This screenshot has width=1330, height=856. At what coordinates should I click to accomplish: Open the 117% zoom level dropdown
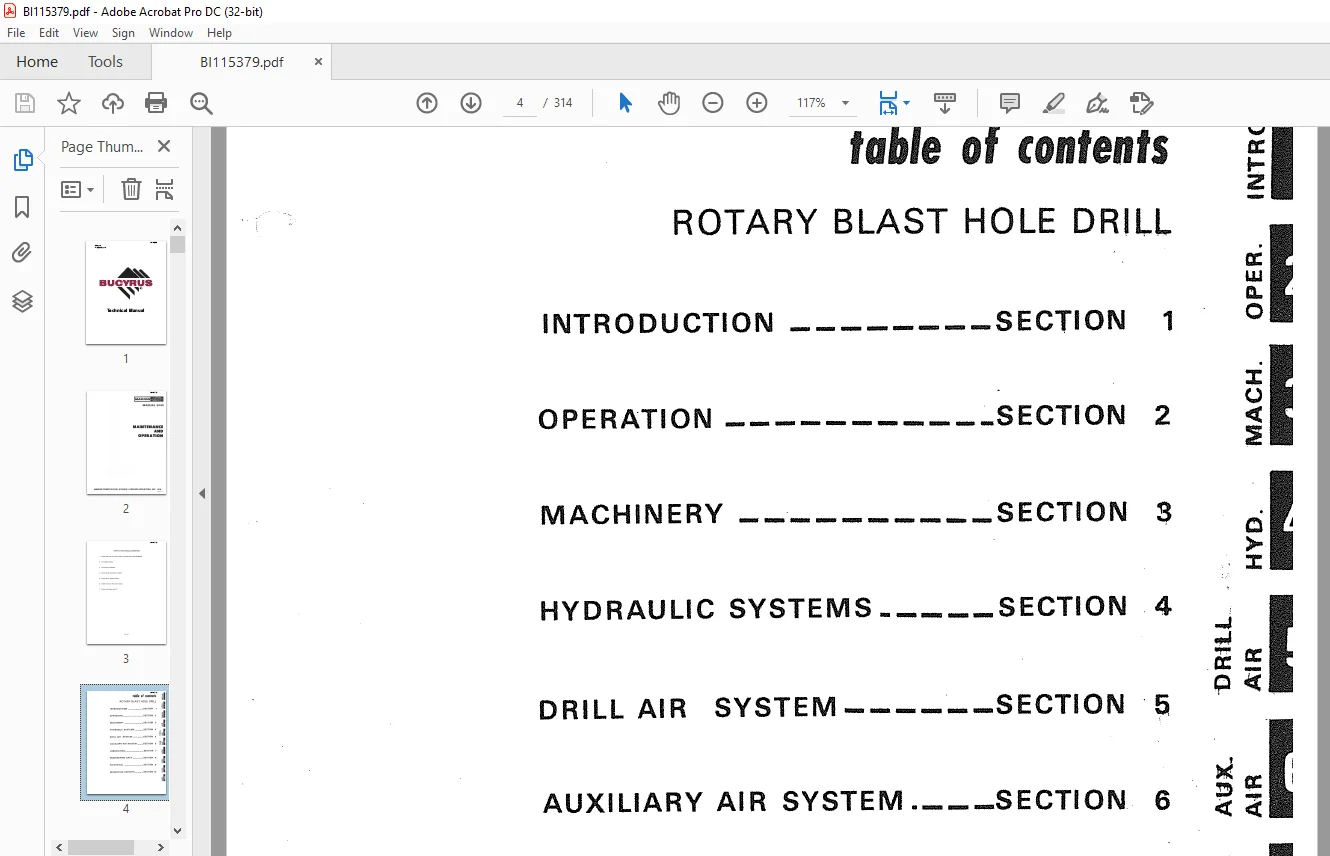(822, 103)
